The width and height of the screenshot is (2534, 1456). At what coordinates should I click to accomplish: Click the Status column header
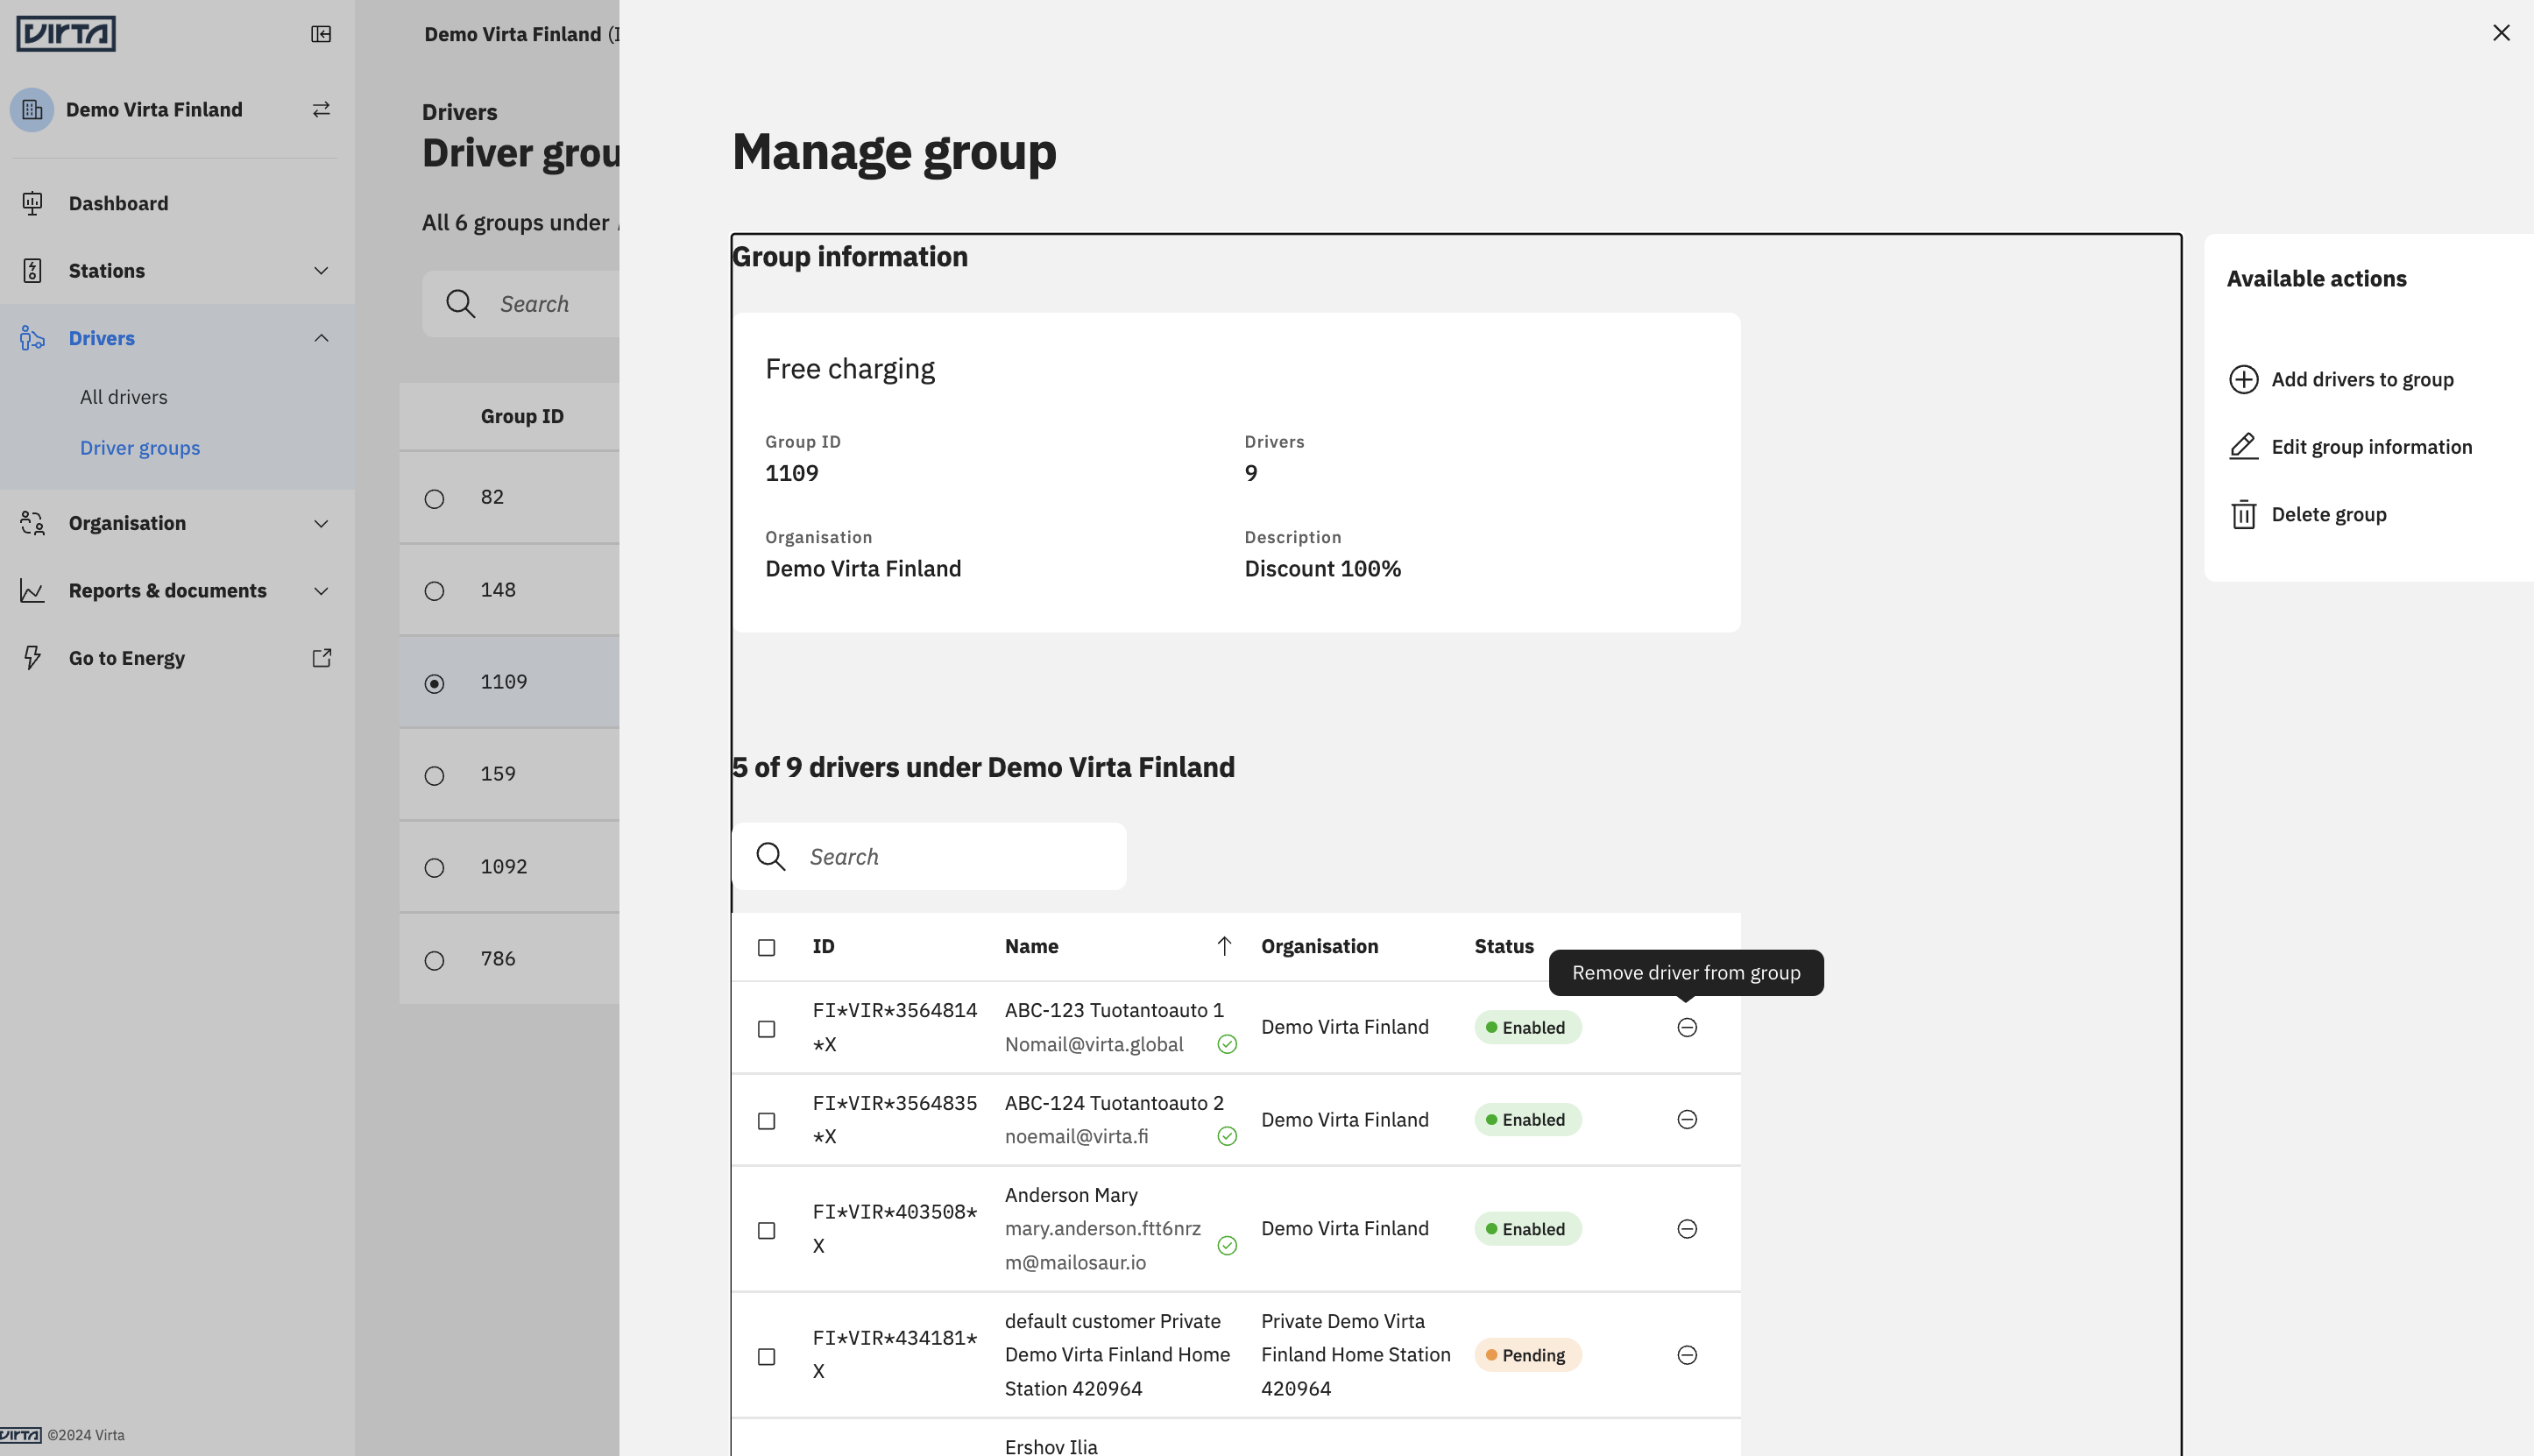pos(1503,946)
